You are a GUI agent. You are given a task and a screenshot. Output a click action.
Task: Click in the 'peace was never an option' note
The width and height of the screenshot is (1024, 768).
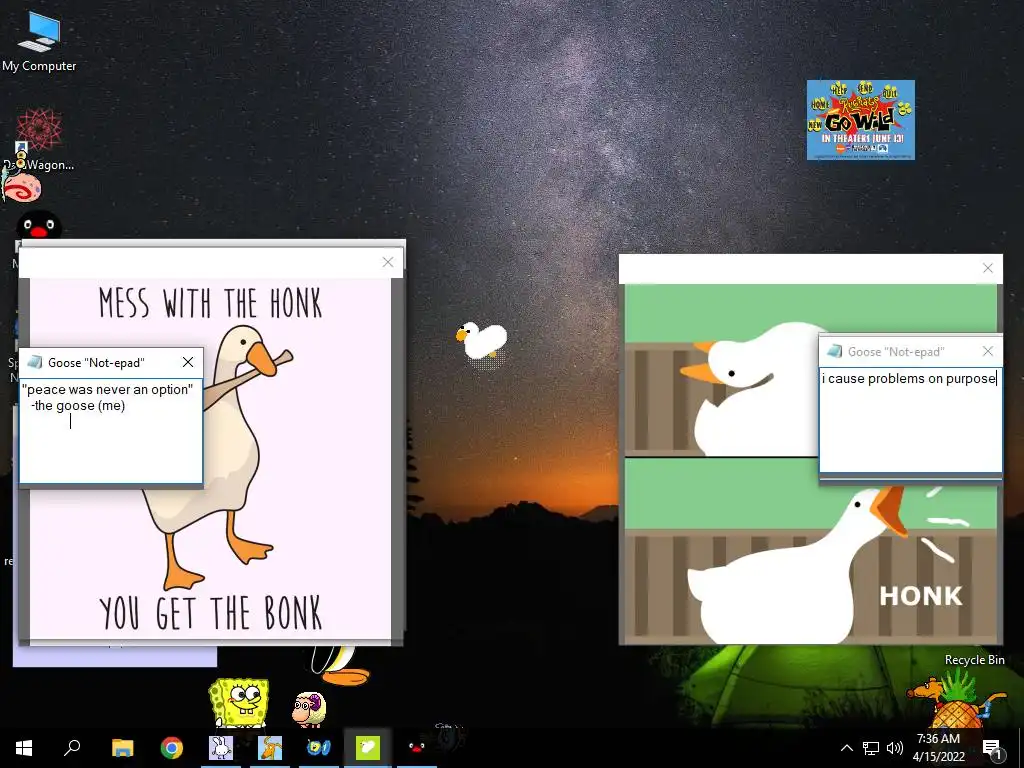pyautogui.click(x=111, y=431)
